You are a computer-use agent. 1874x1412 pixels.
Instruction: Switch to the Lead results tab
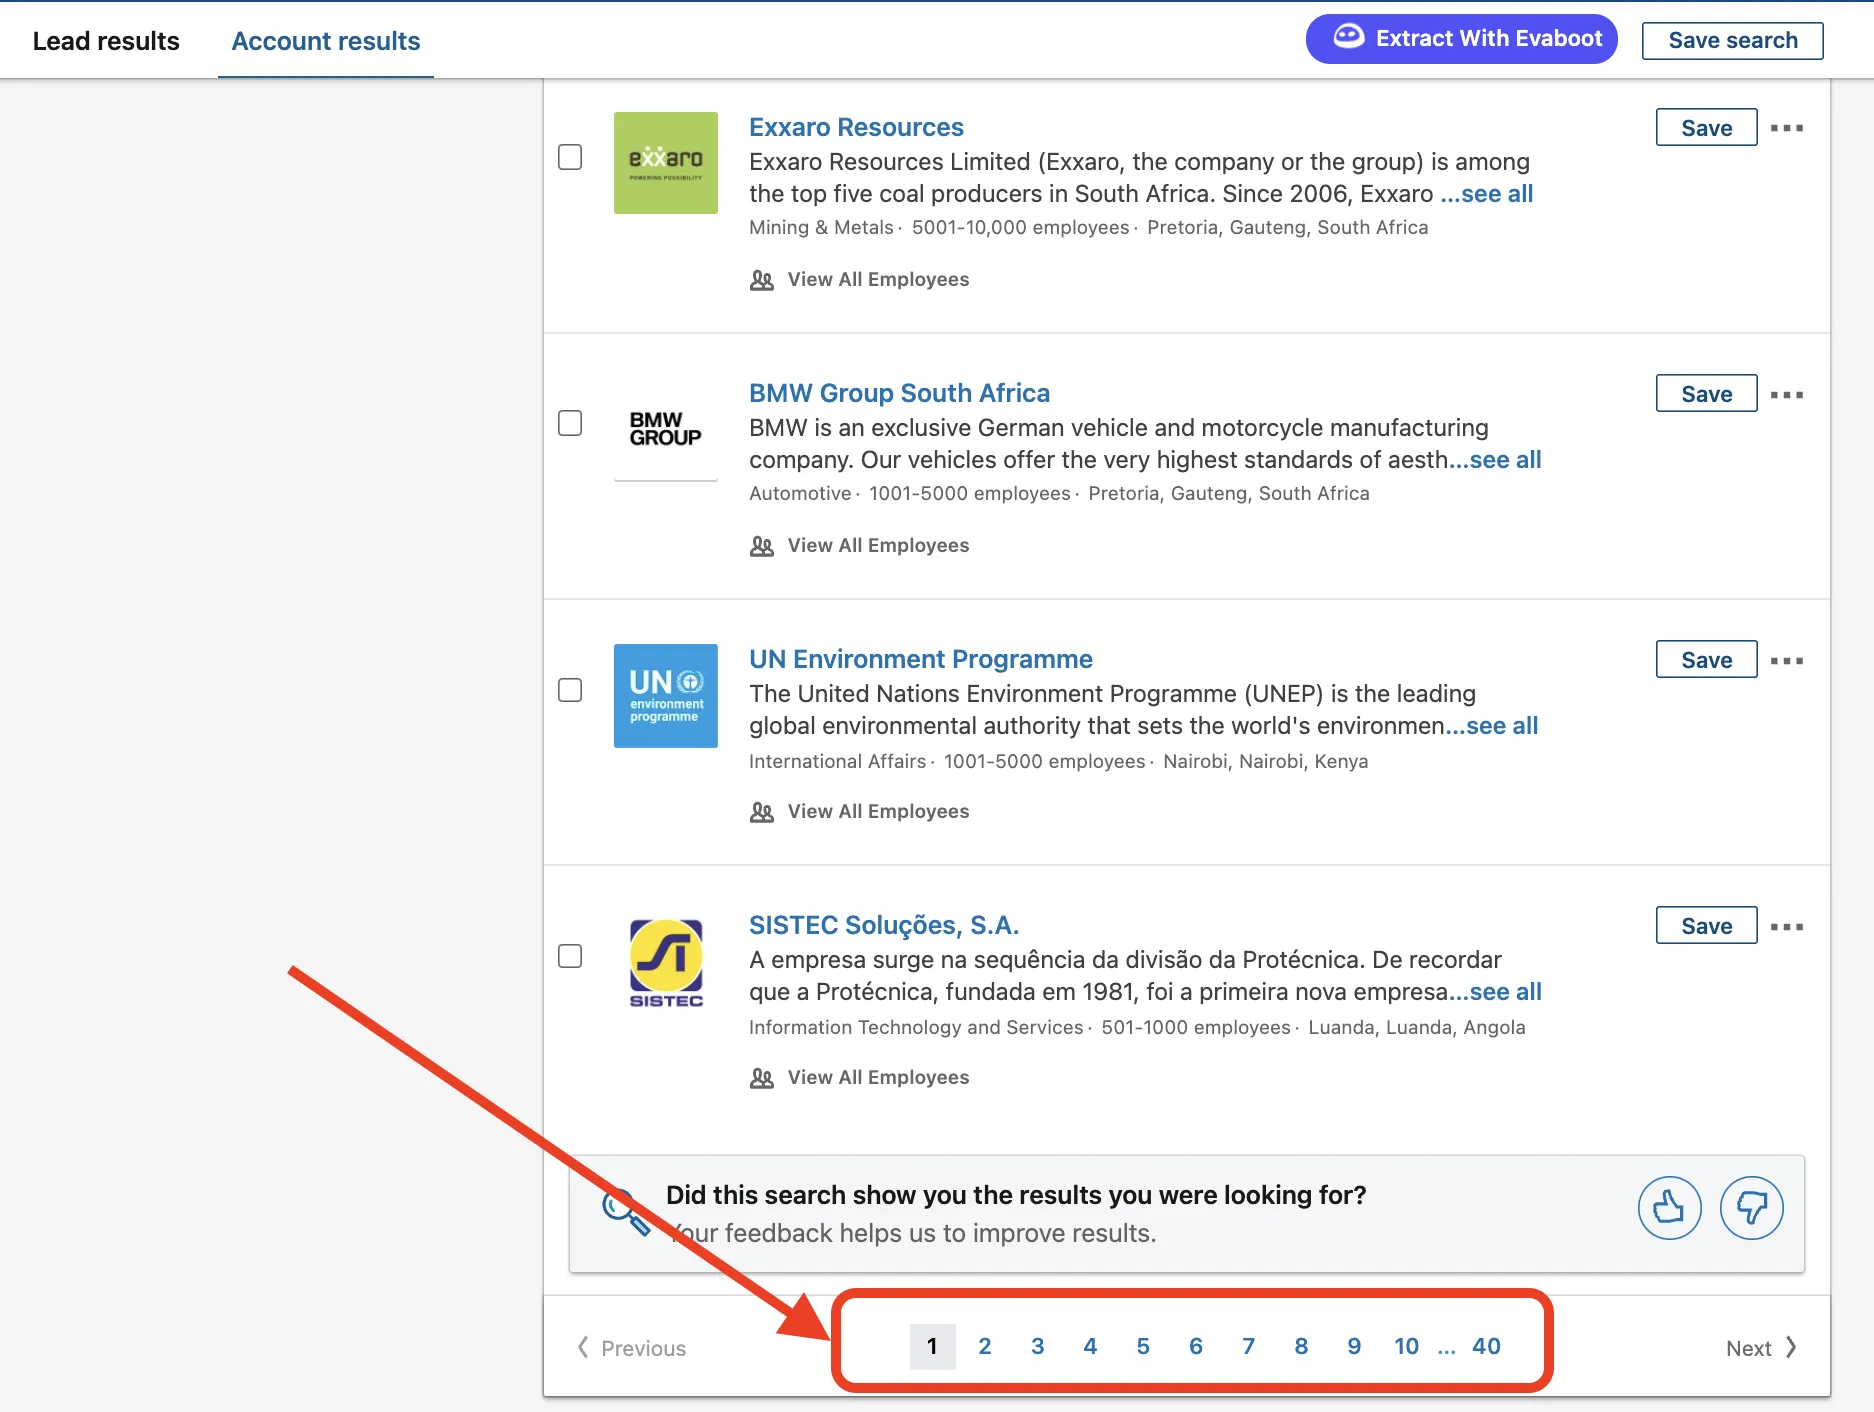coord(106,40)
